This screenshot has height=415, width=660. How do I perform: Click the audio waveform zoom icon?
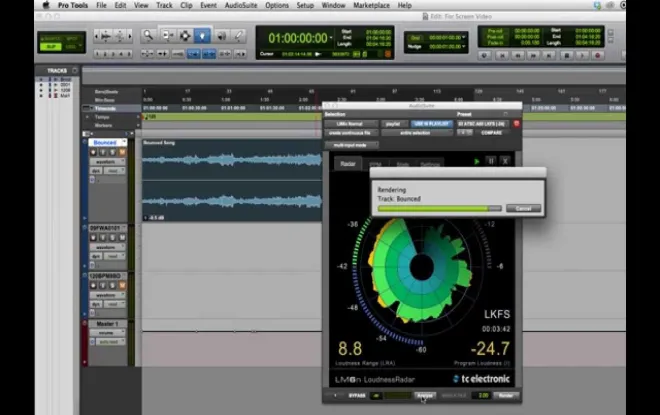point(106,37)
